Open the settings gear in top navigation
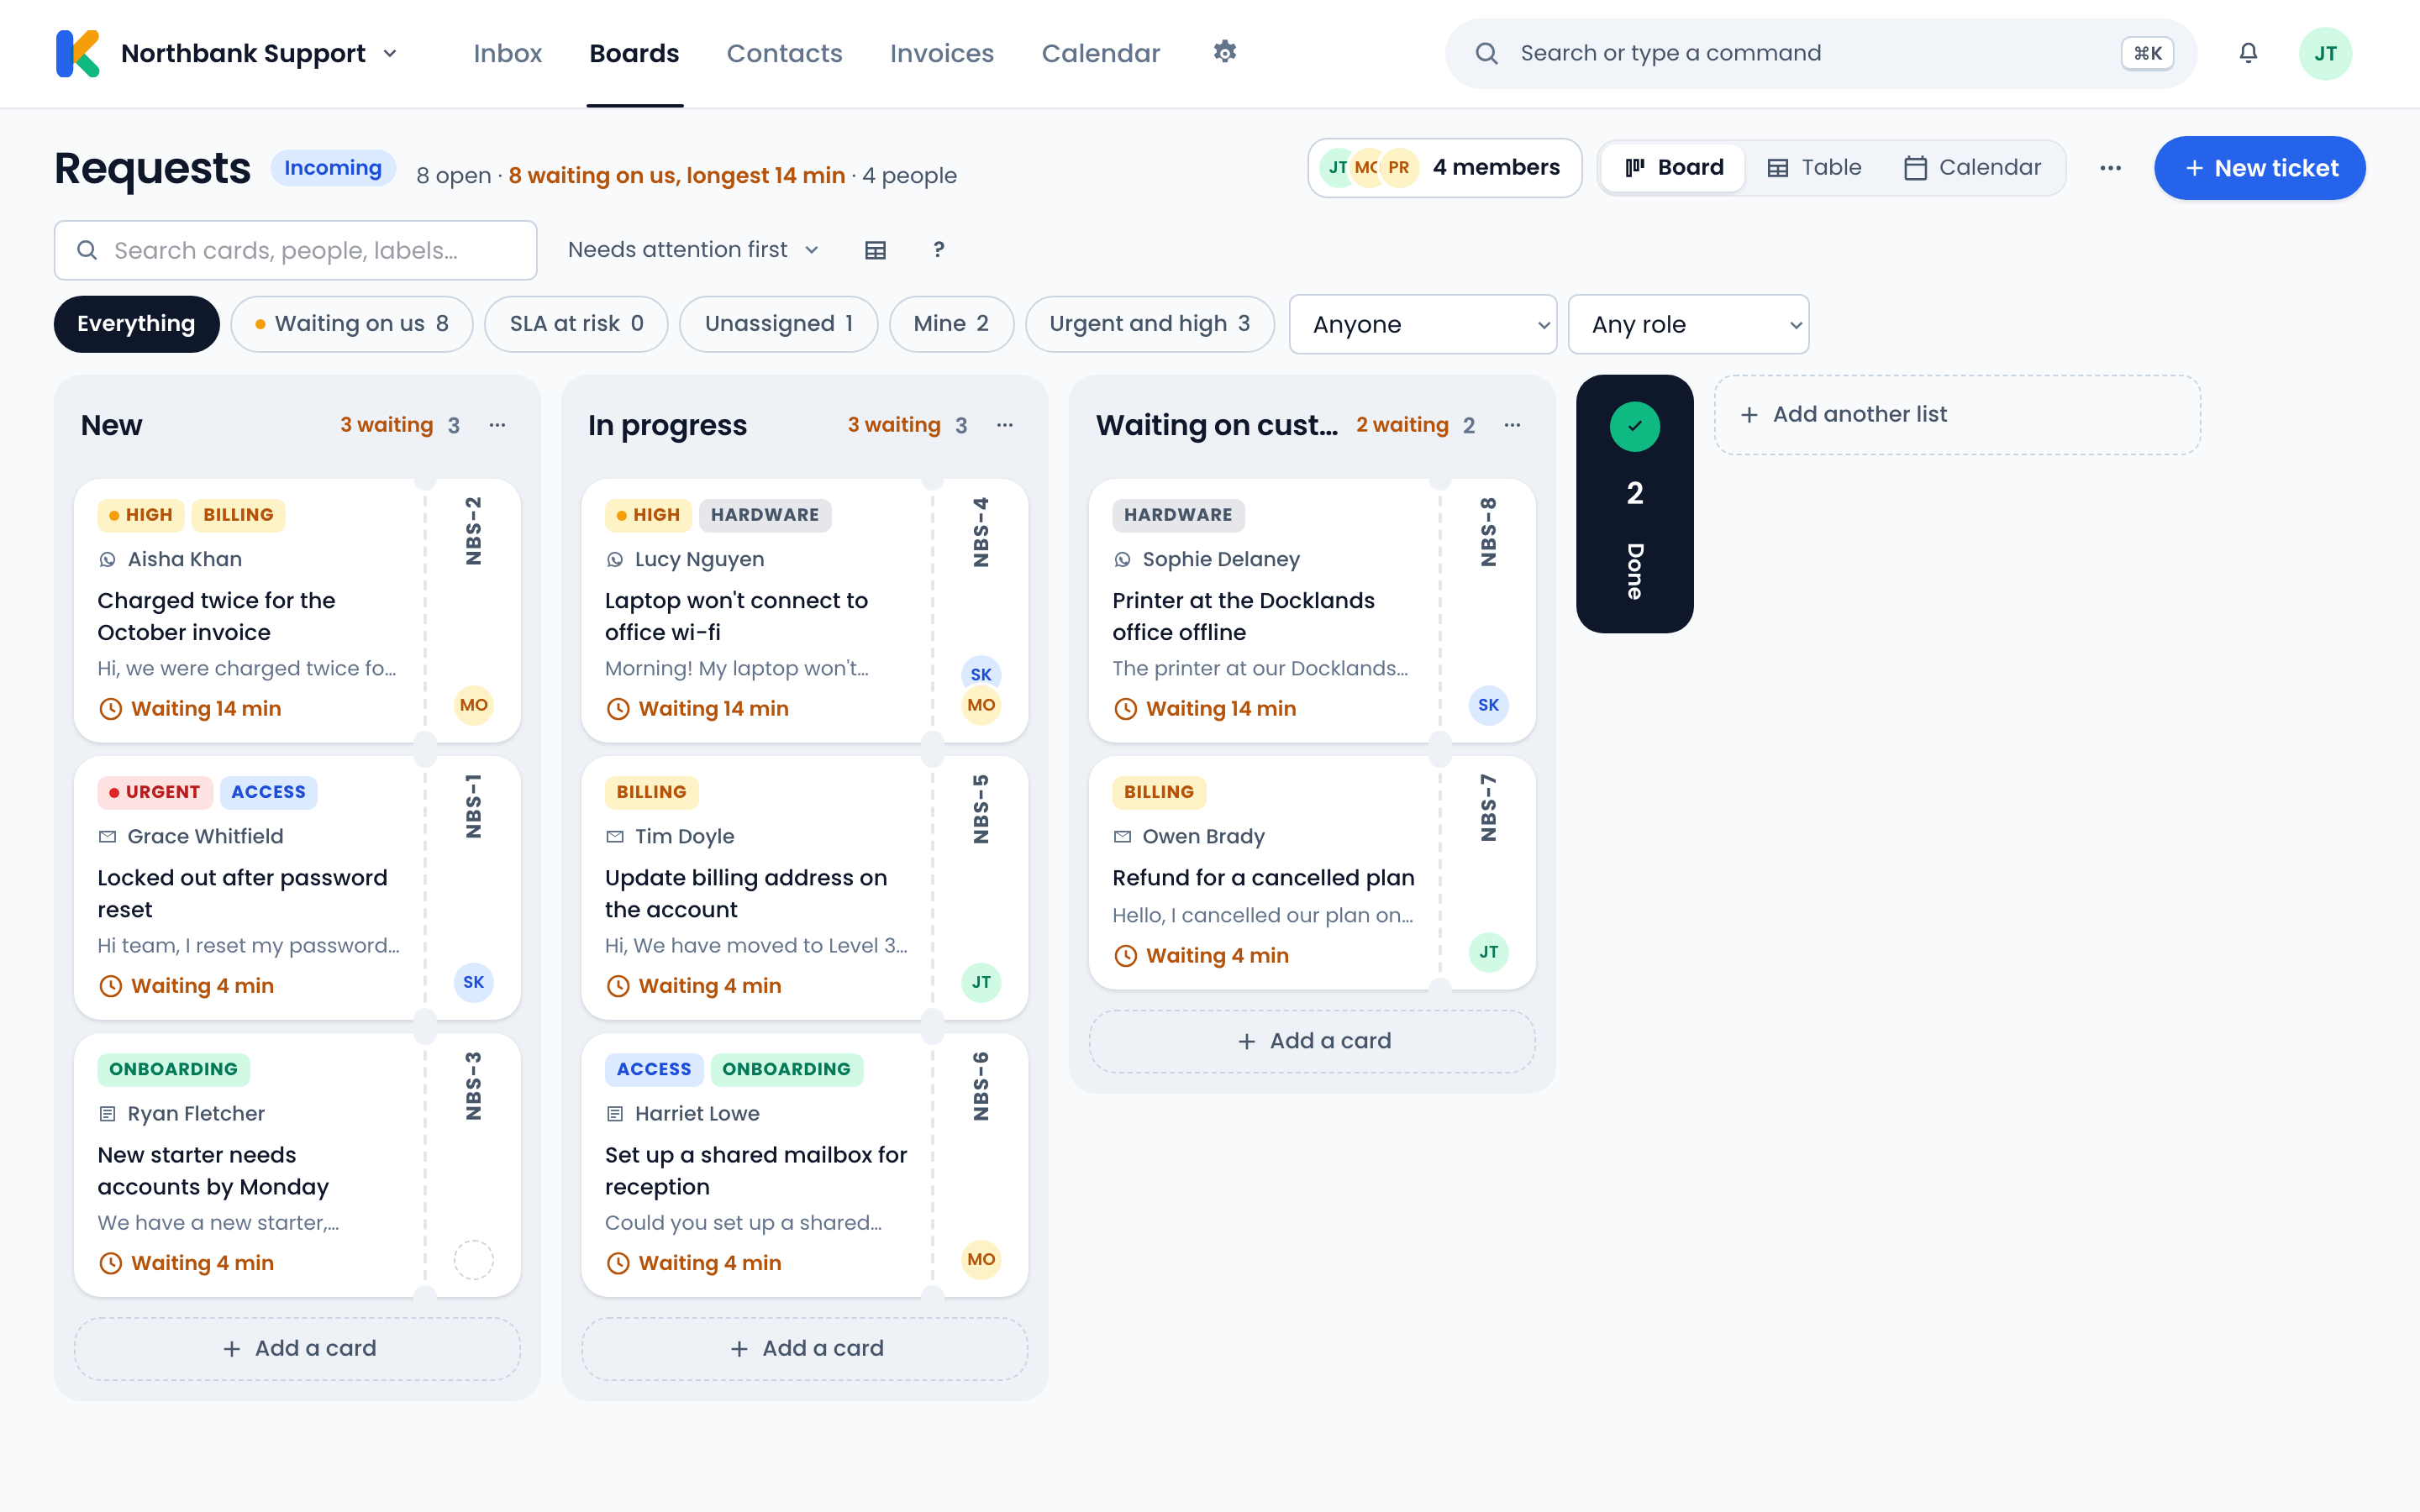 click(x=1225, y=52)
